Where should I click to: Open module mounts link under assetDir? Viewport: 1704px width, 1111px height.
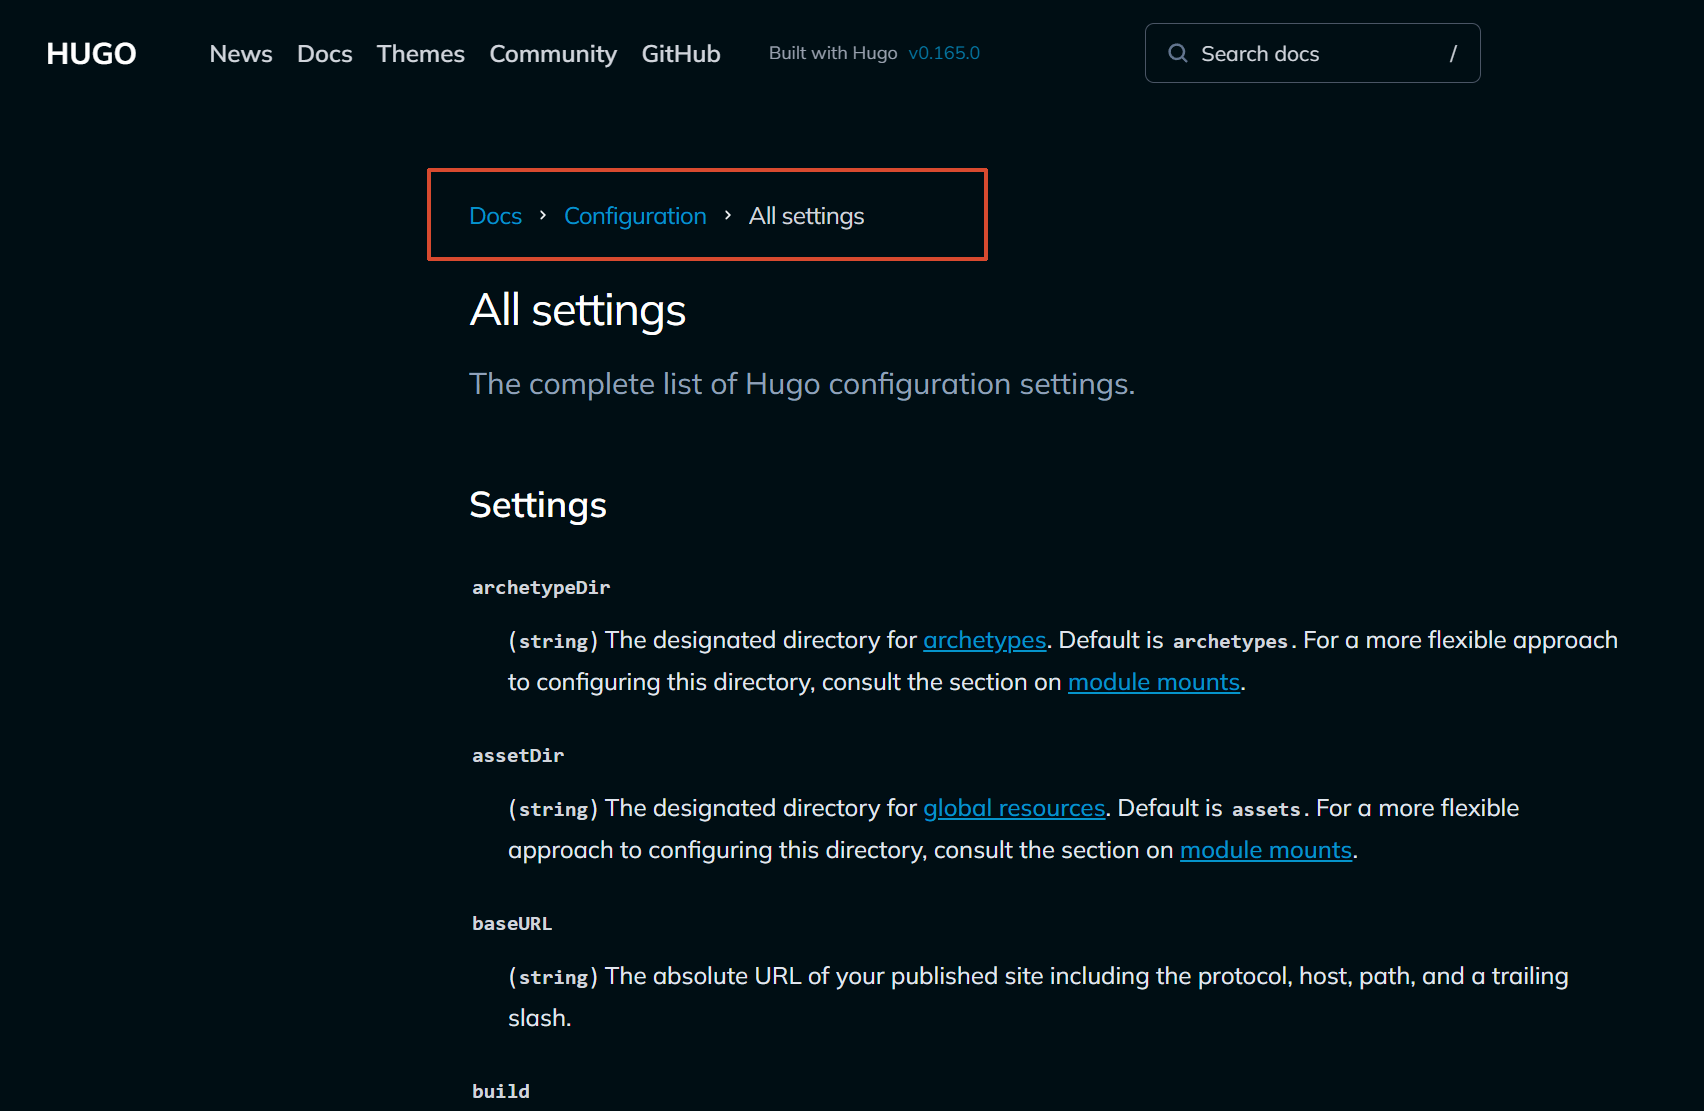point(1266,850)
